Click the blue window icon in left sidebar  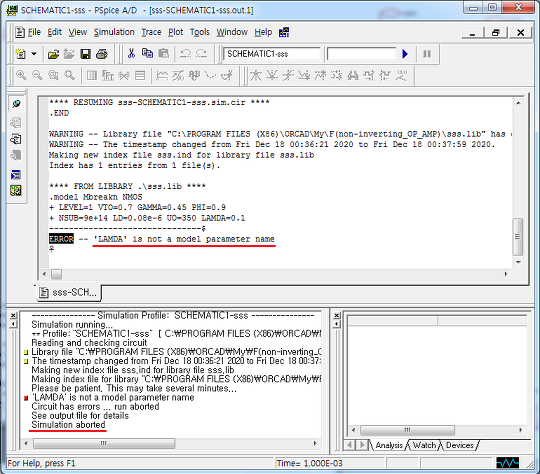coord(16,175)
